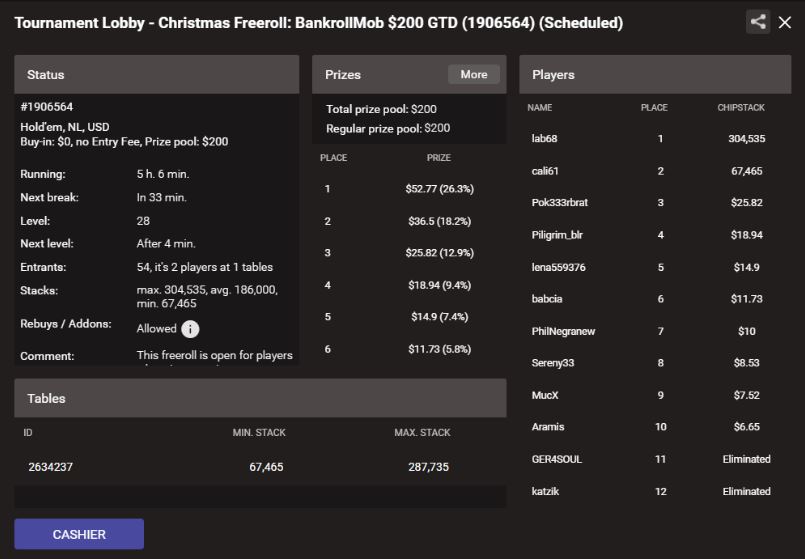Select player Pok333rbrat row
Screen dimensions: 805x559
point(655,202)
